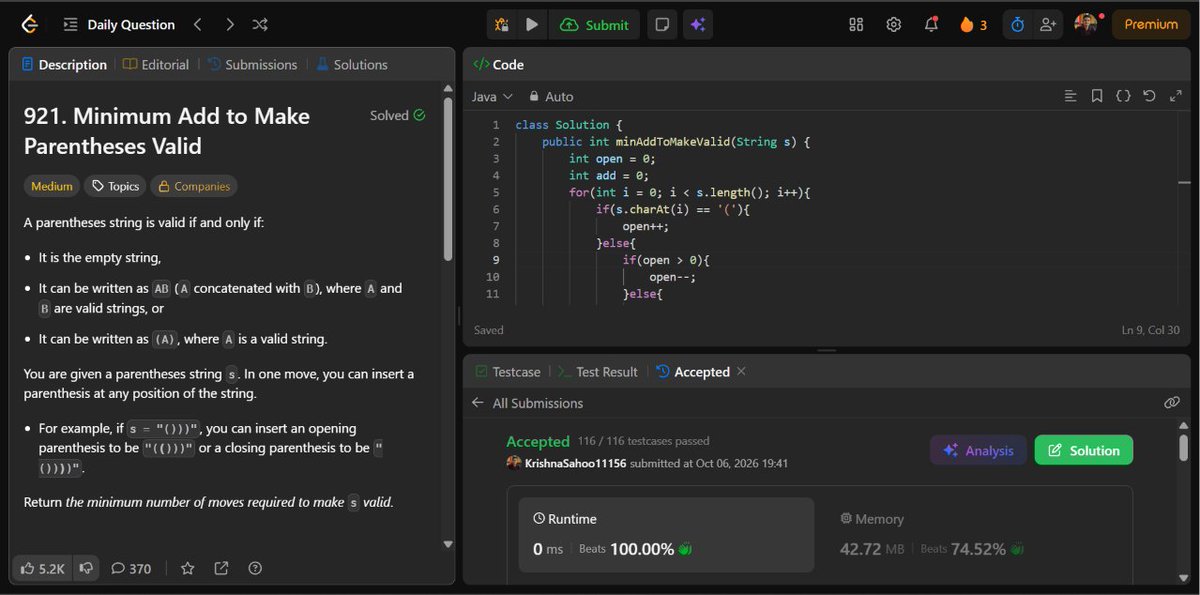Click the result panel scrollbar
The height and width of the screenshot is (595, 1200).
(x=1184, y=446)
